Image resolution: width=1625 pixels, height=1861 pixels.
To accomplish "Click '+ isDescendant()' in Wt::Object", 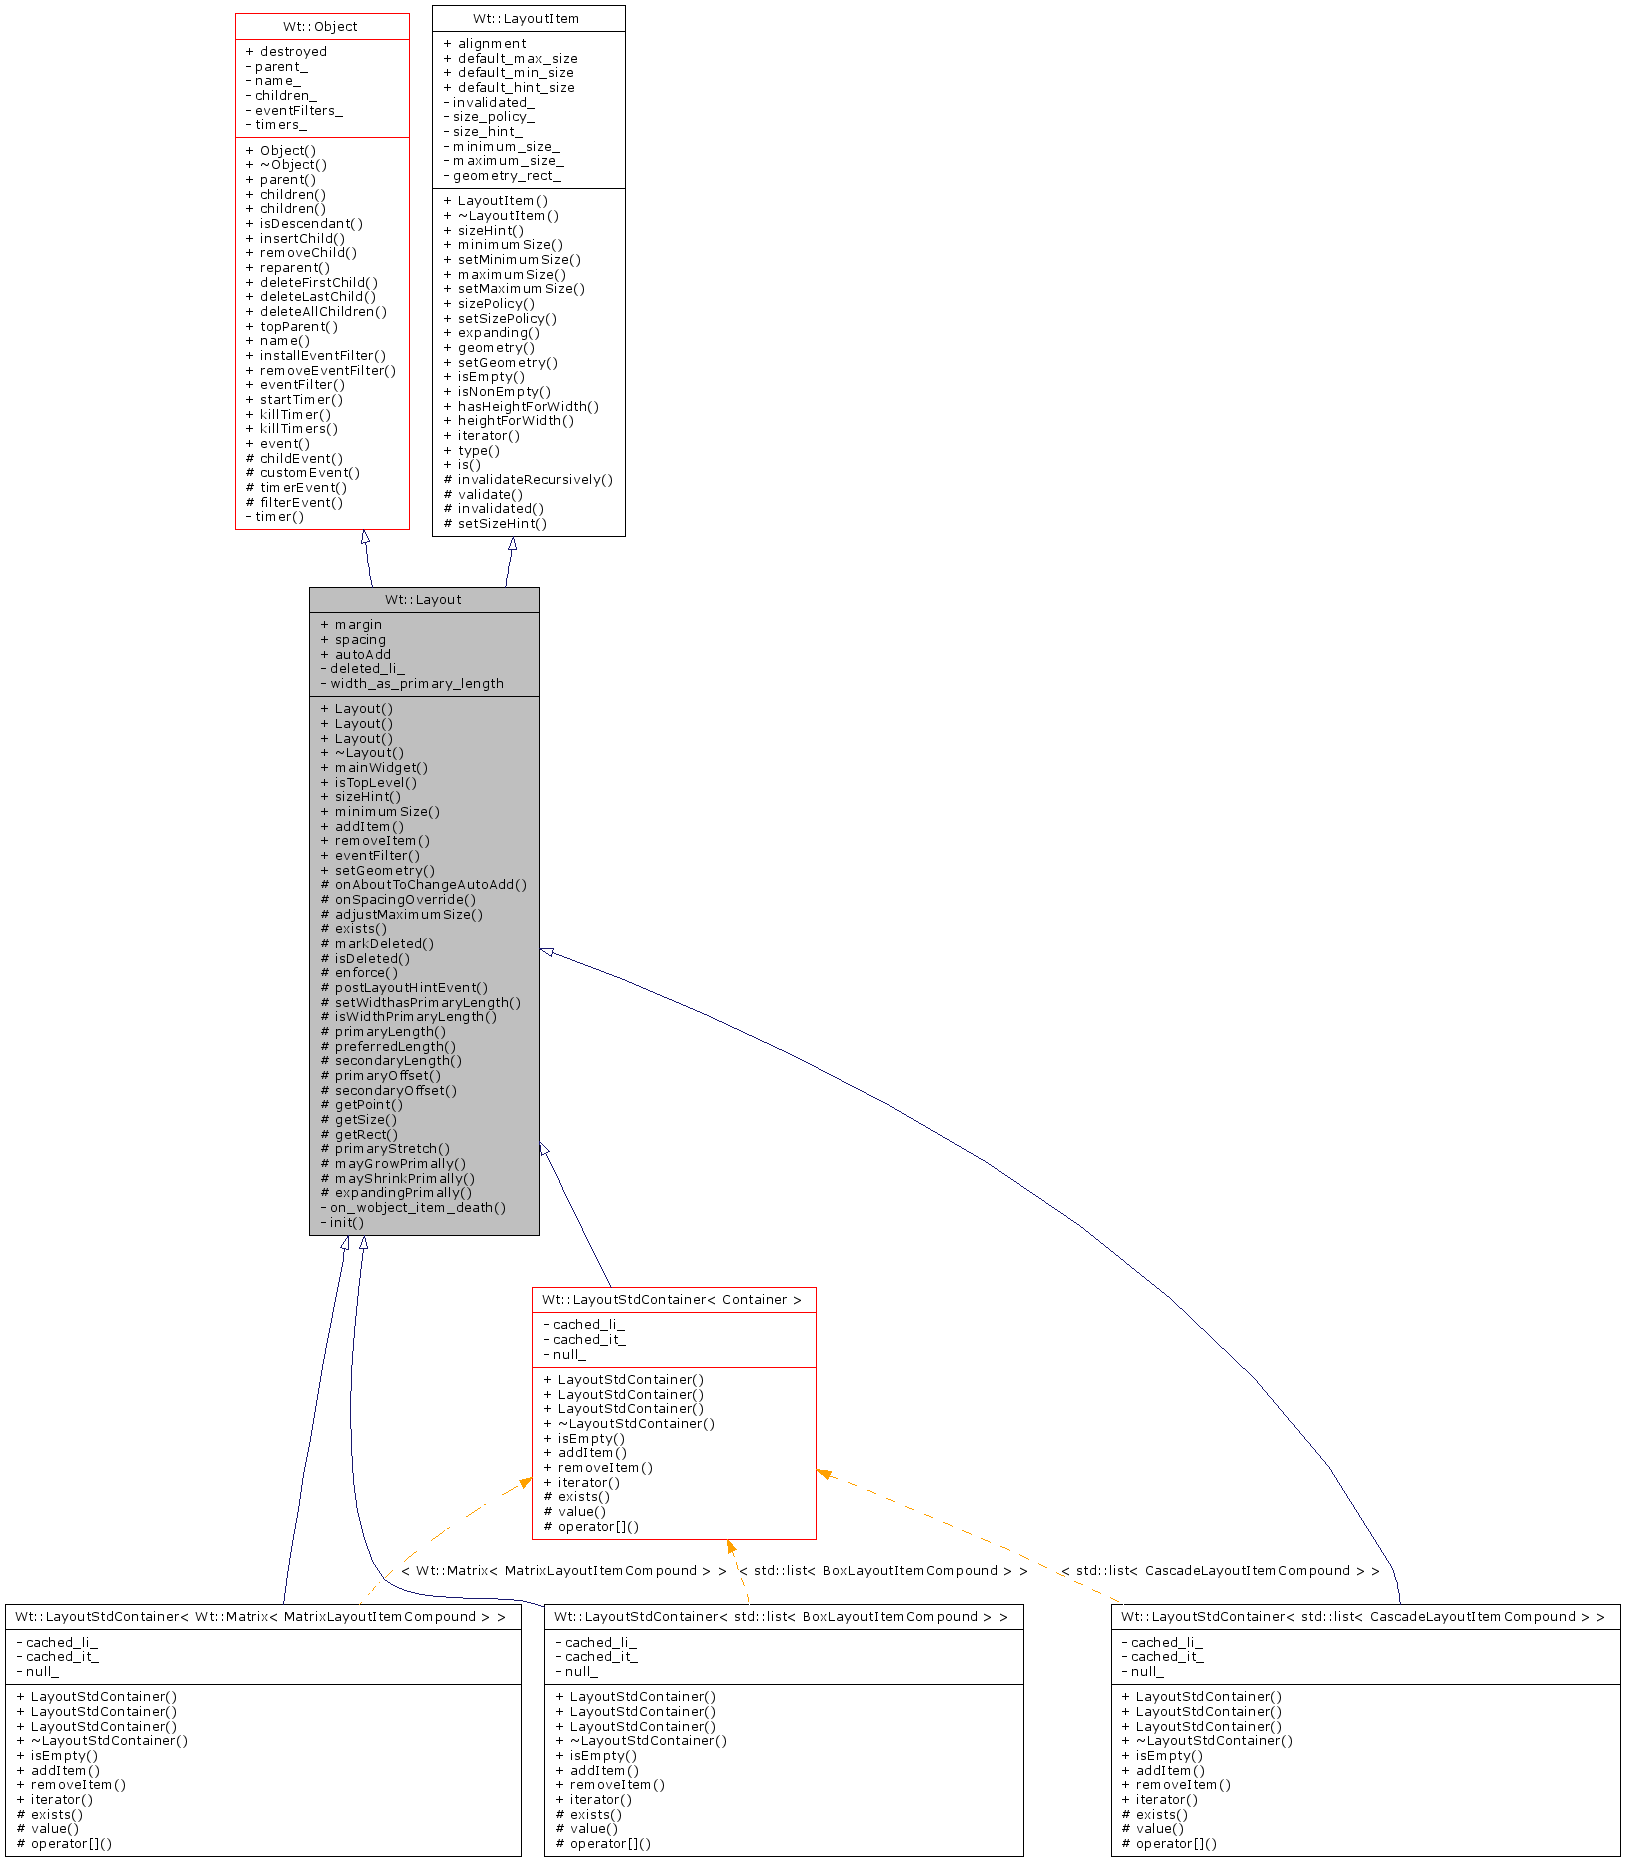I will click(304, 224).
